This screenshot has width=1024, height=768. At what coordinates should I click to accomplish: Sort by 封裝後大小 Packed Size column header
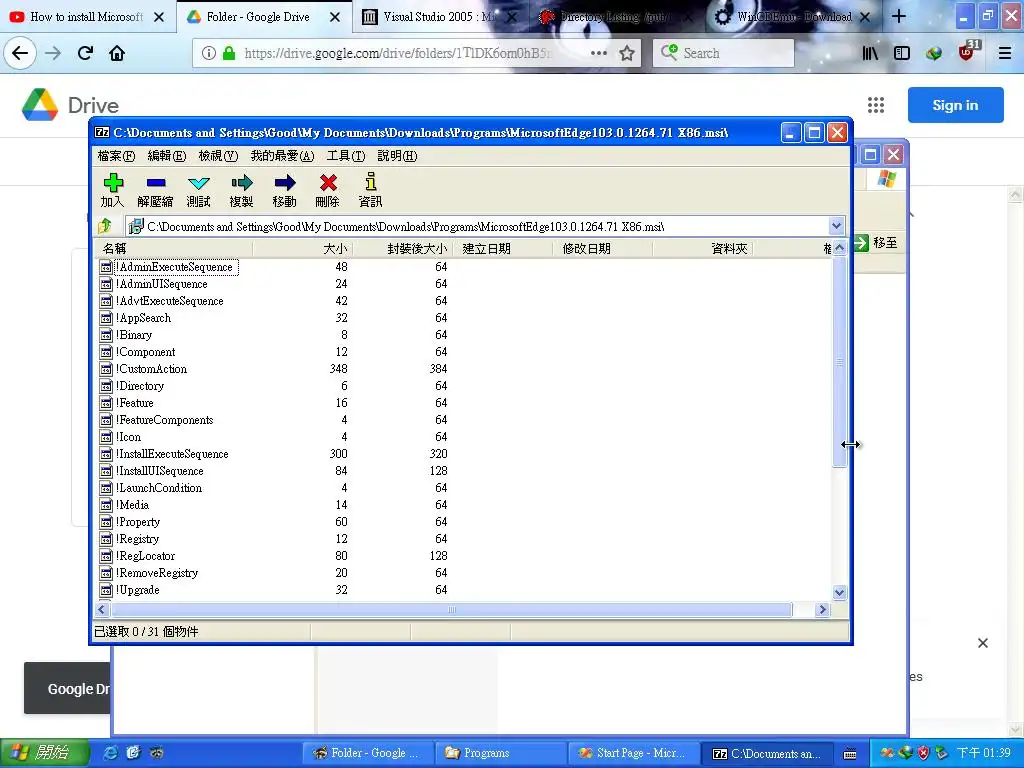(x=402, y=248)
